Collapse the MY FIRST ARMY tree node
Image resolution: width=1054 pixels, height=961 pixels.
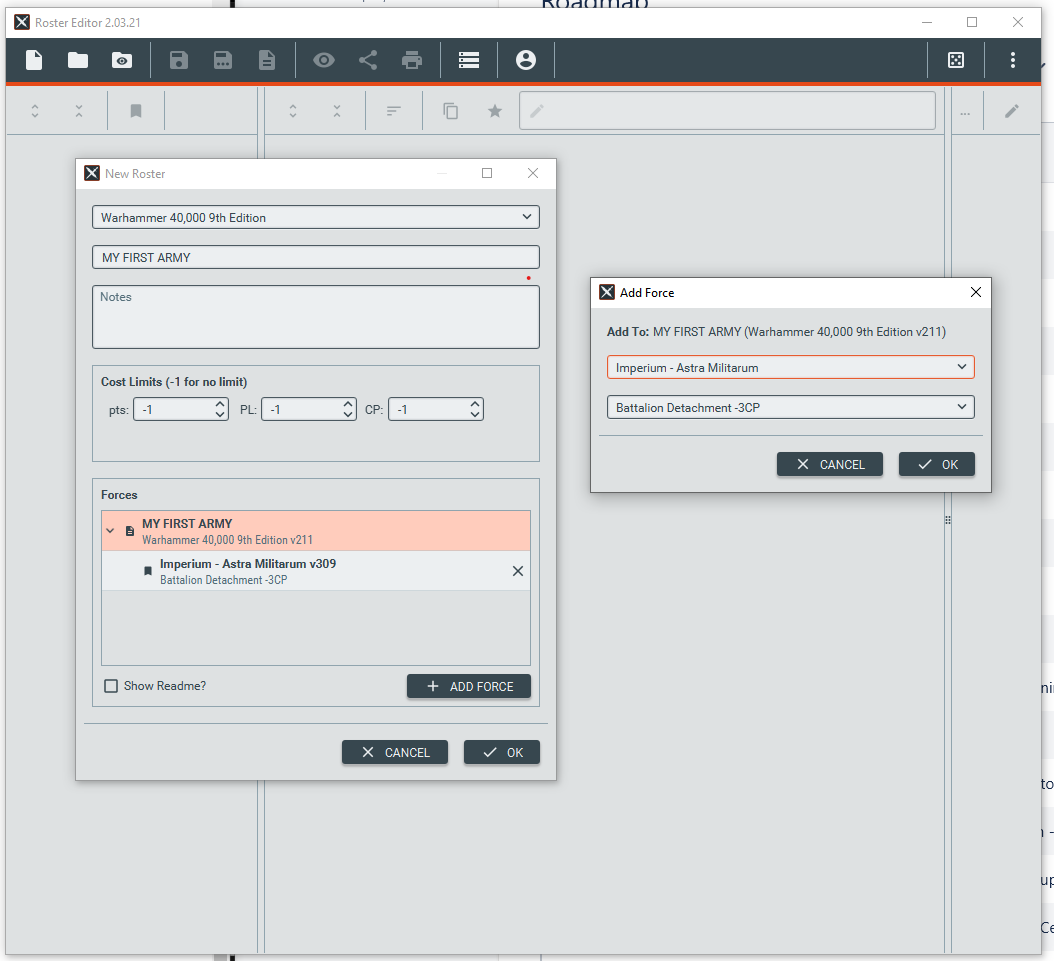[x=110, y=531]
